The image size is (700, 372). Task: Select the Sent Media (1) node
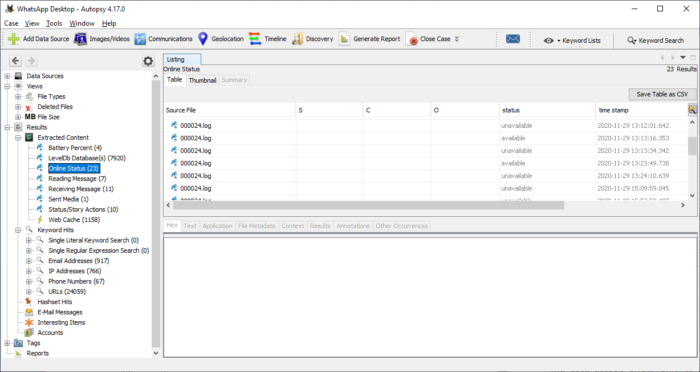point(68,199)
